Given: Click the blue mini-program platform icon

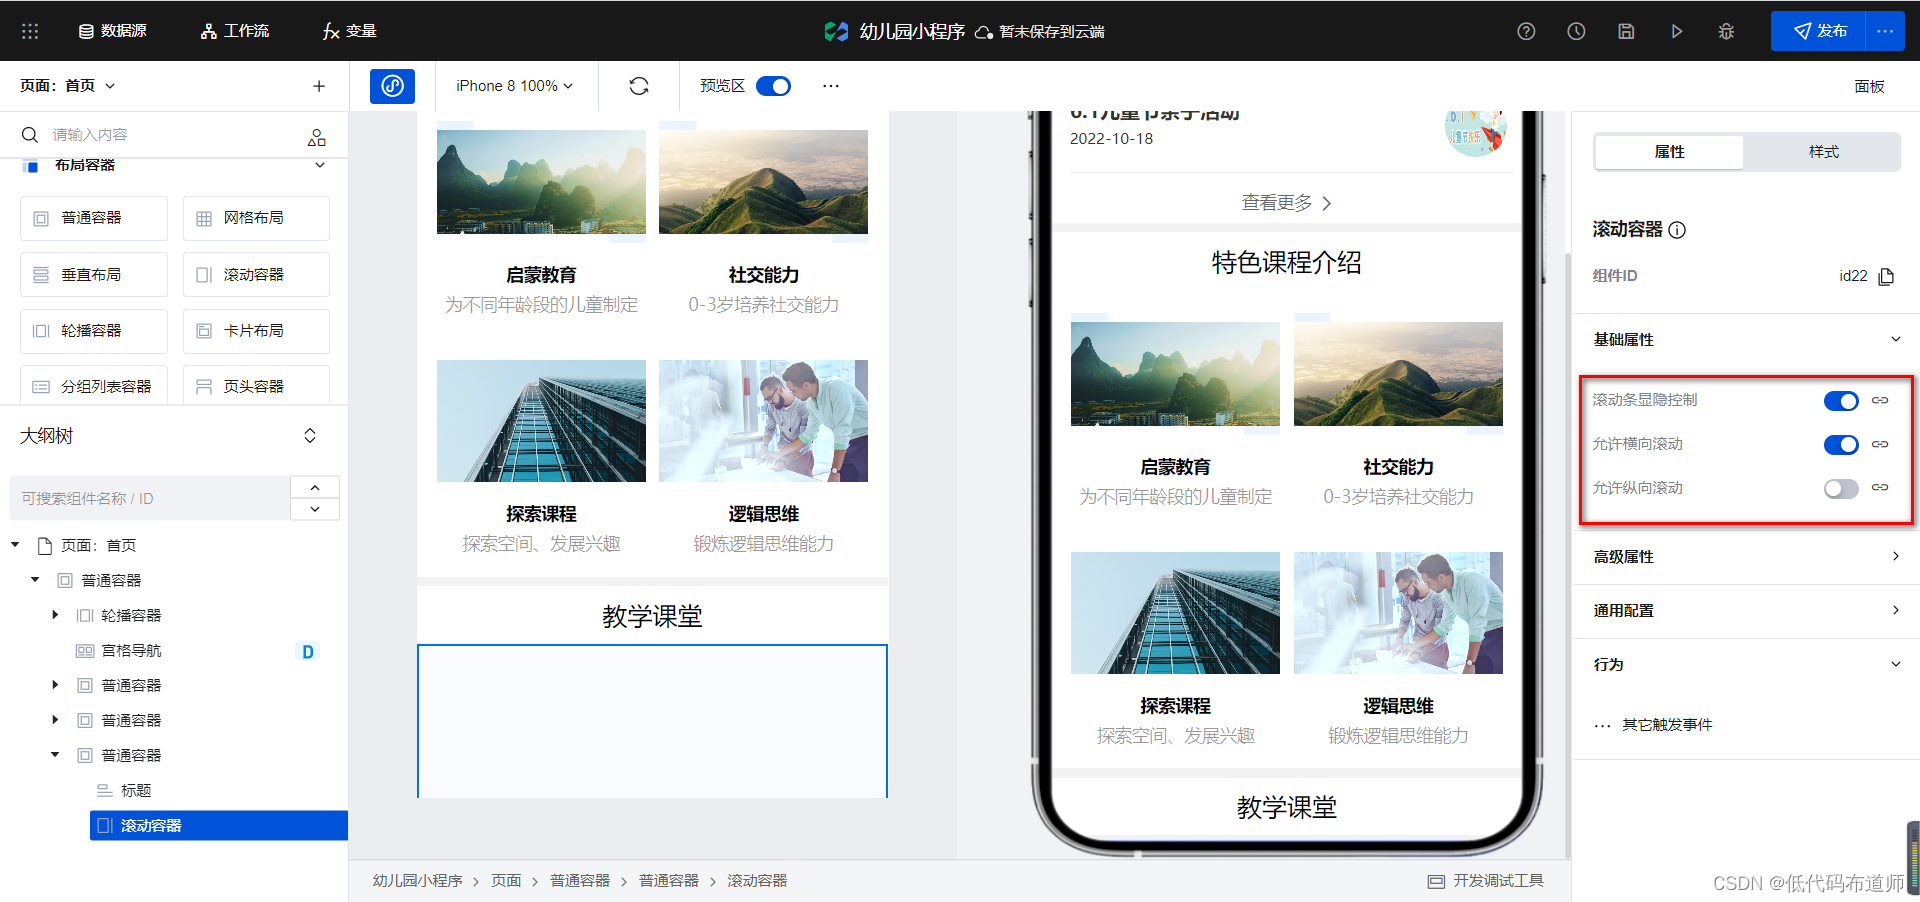Looking at the screenshot, I should [392, 86].
